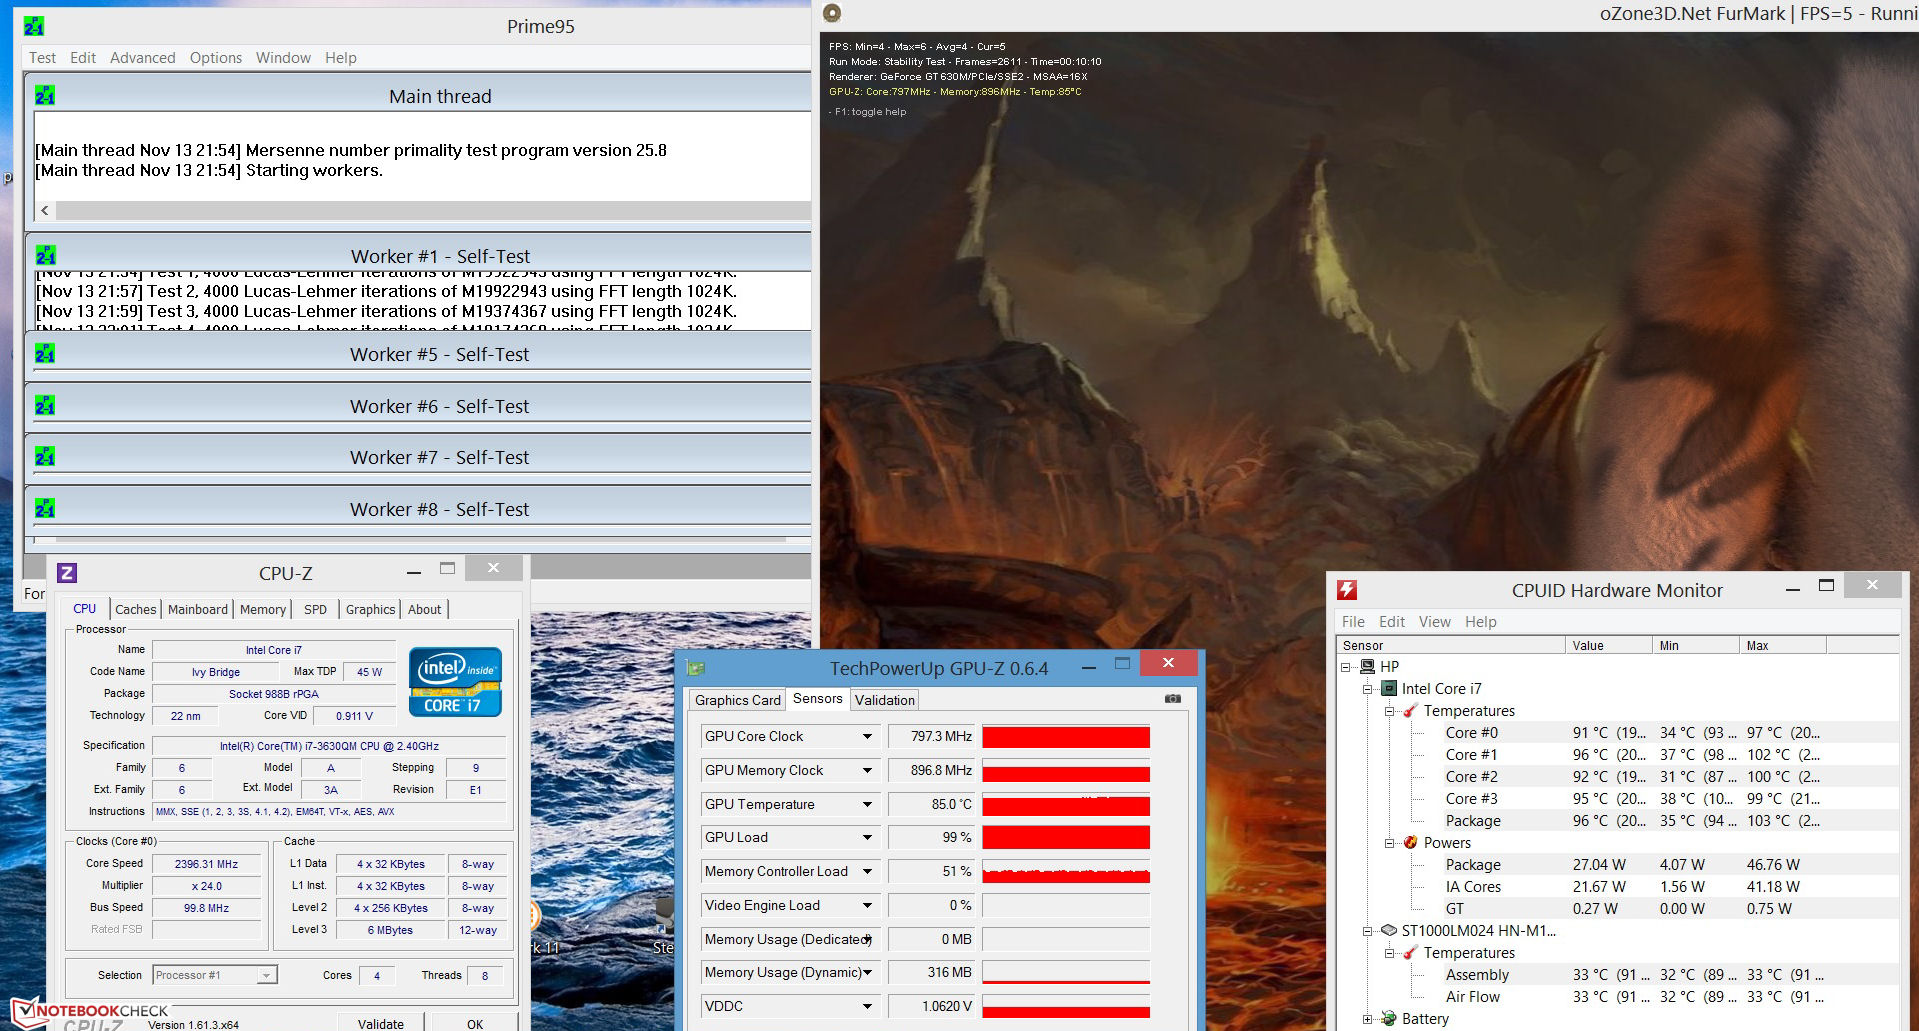Click the flame icon beside Powers
The height and width of the screenshot is (1031, 1919).
coord(1410,843)
